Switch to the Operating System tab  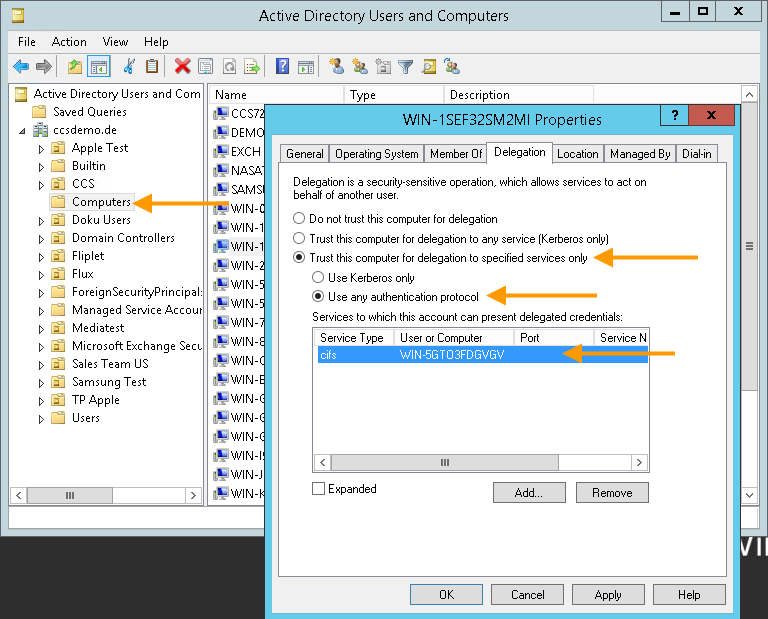click(377, 154)
